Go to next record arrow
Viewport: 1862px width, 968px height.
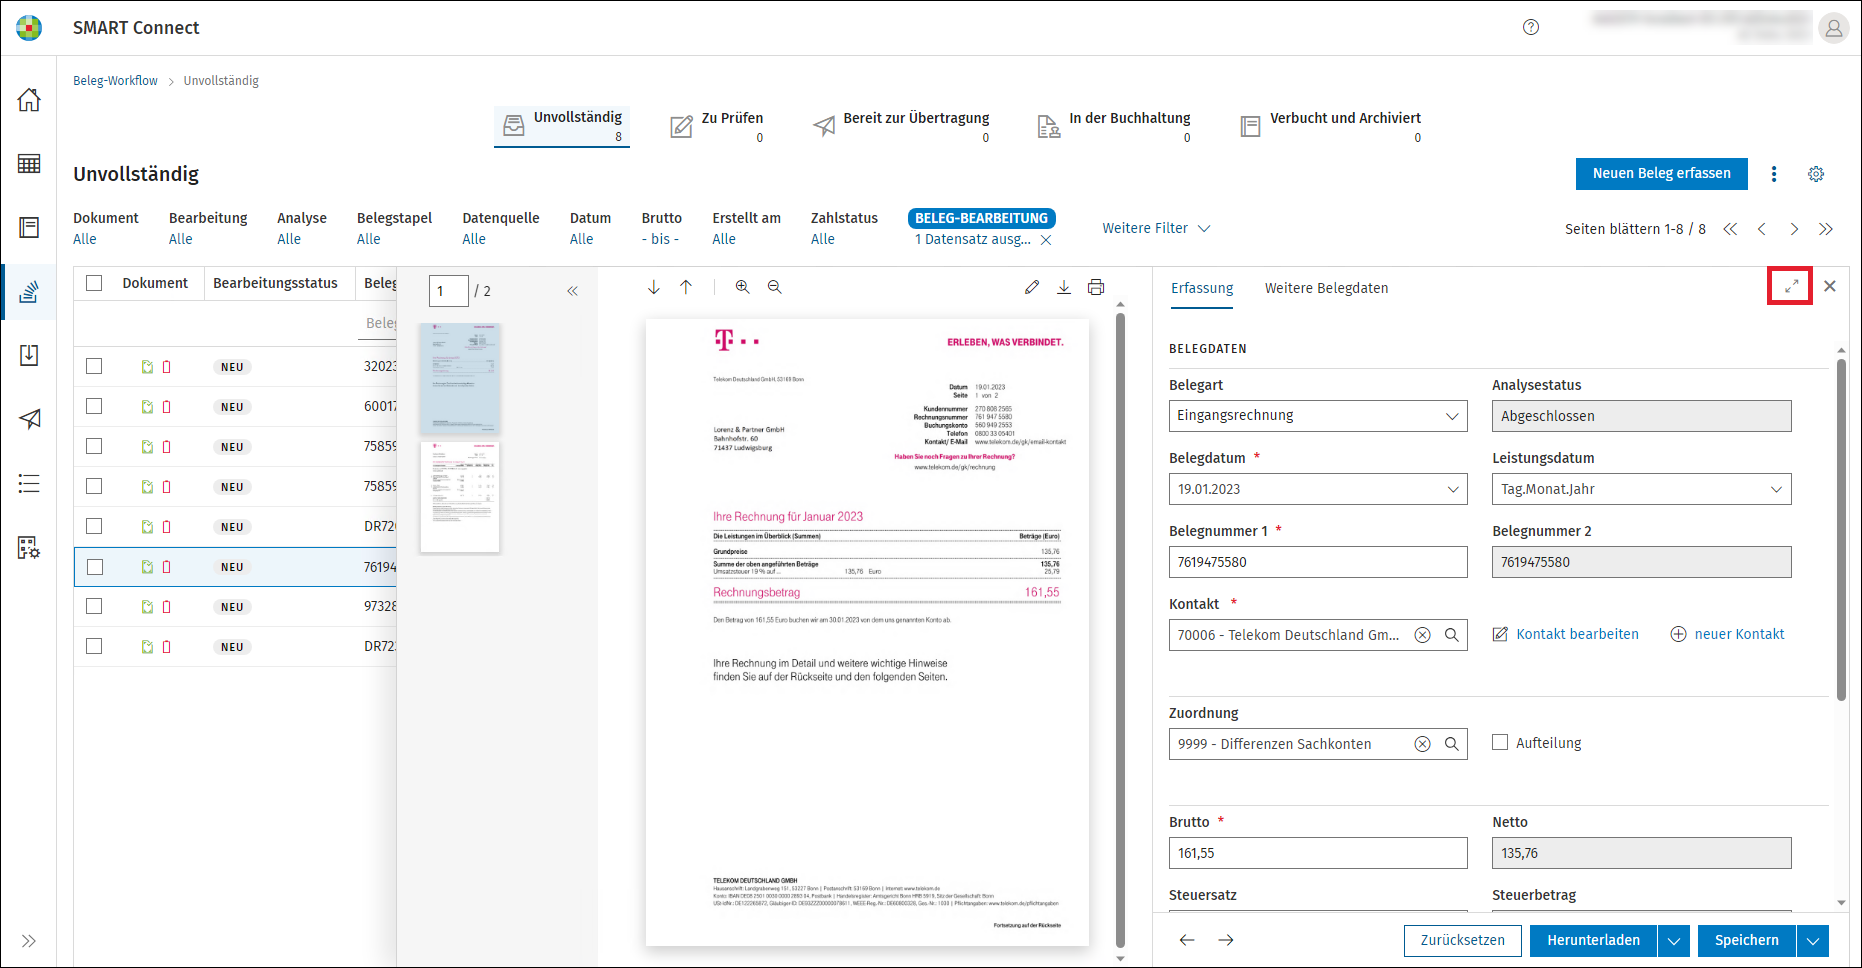(1226, 940)
